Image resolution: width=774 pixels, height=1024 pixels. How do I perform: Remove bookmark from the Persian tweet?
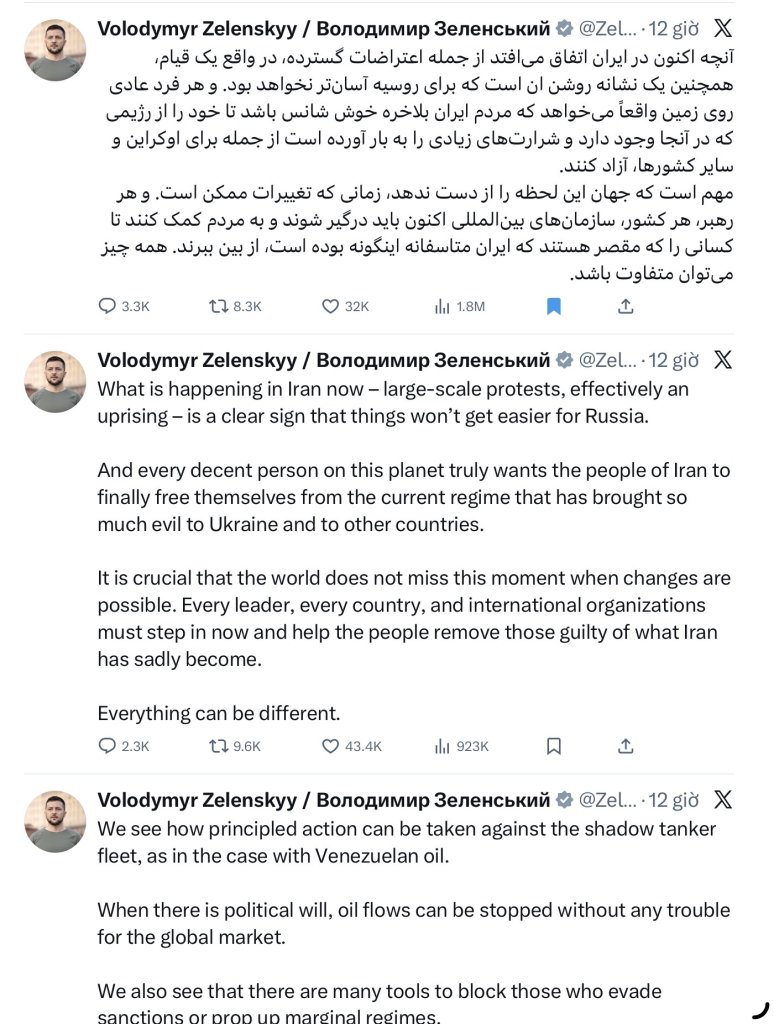point(554,307)
